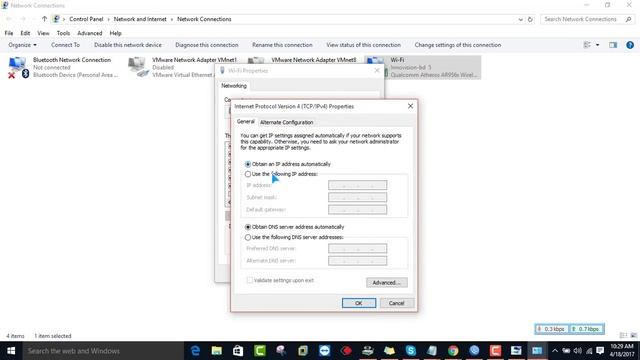Open Skype from the taskbar

coord(411,351)
